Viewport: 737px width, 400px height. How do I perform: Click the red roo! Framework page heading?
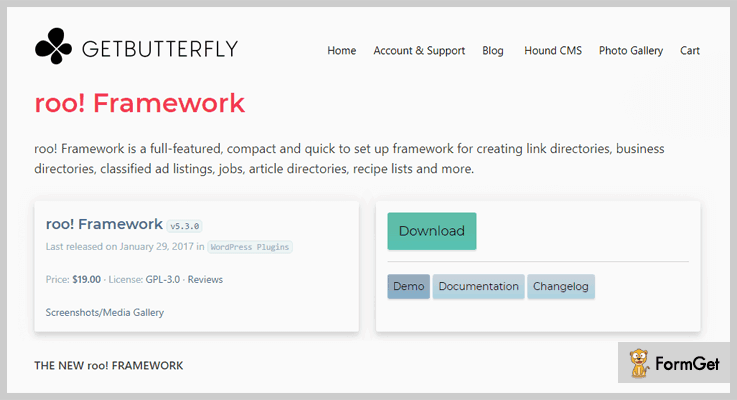pos(140,103)
